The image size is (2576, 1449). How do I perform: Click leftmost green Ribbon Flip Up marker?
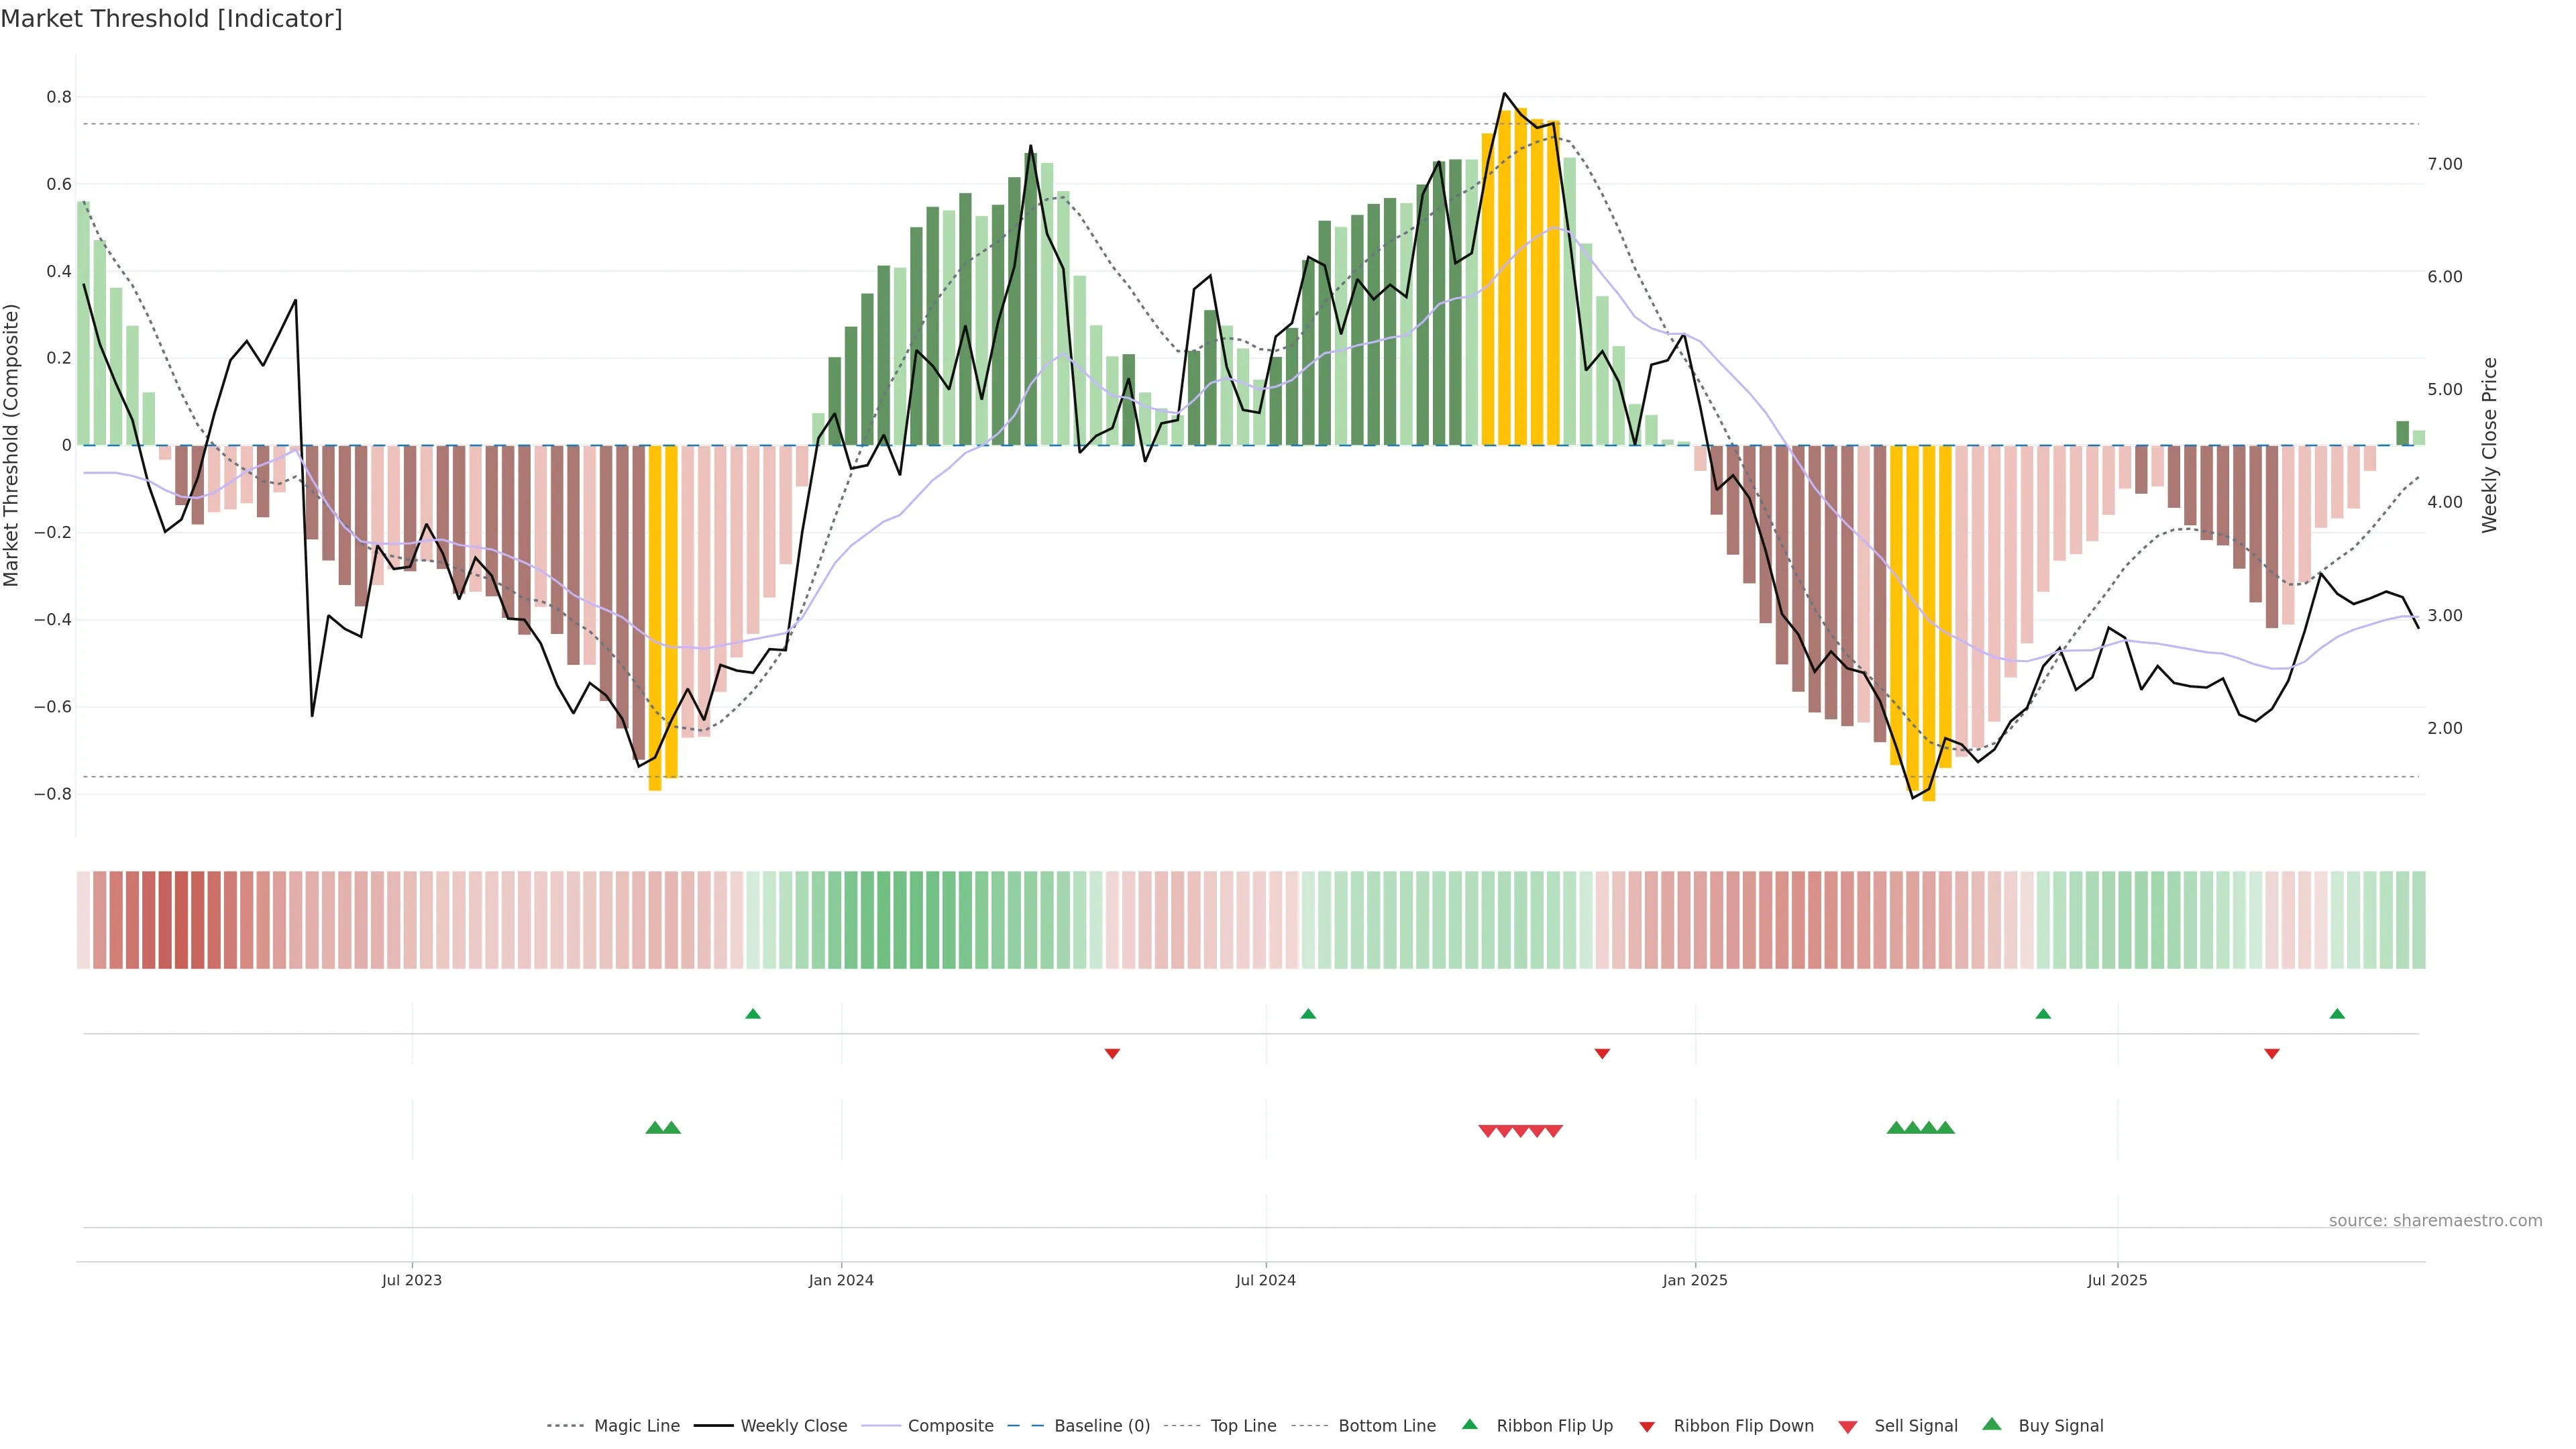pyautogui.click(x=753, y=1014)
